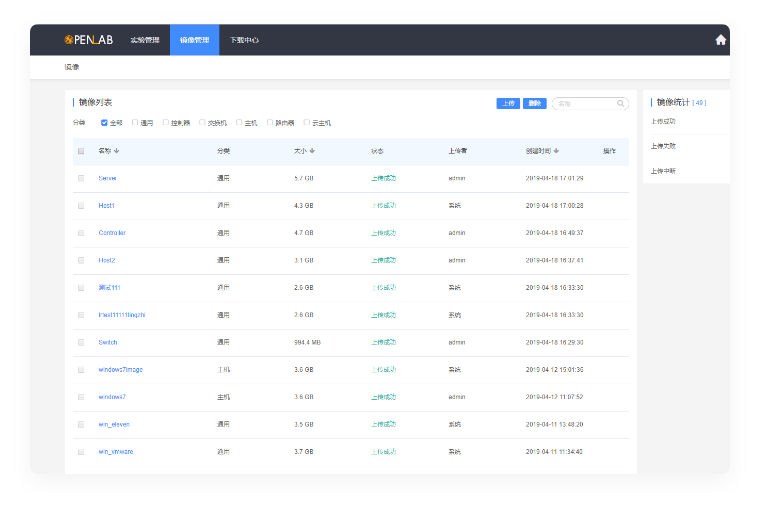Open the win_eleven image link
The image size is (760, 510).
pos(114,424)
